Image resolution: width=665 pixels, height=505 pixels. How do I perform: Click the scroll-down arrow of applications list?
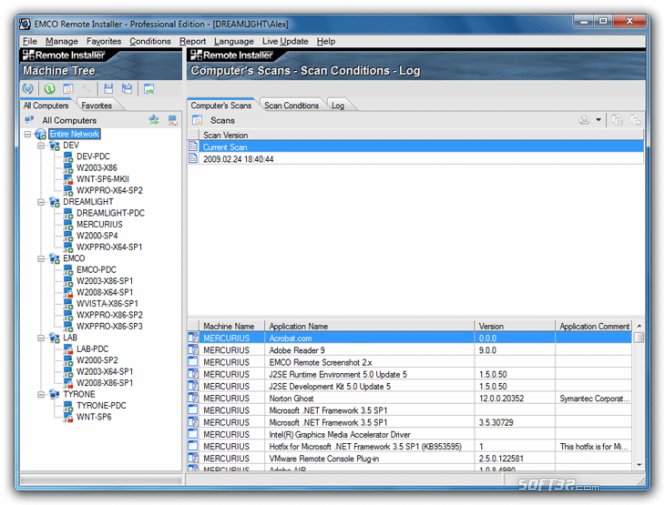tap(639, 465)
